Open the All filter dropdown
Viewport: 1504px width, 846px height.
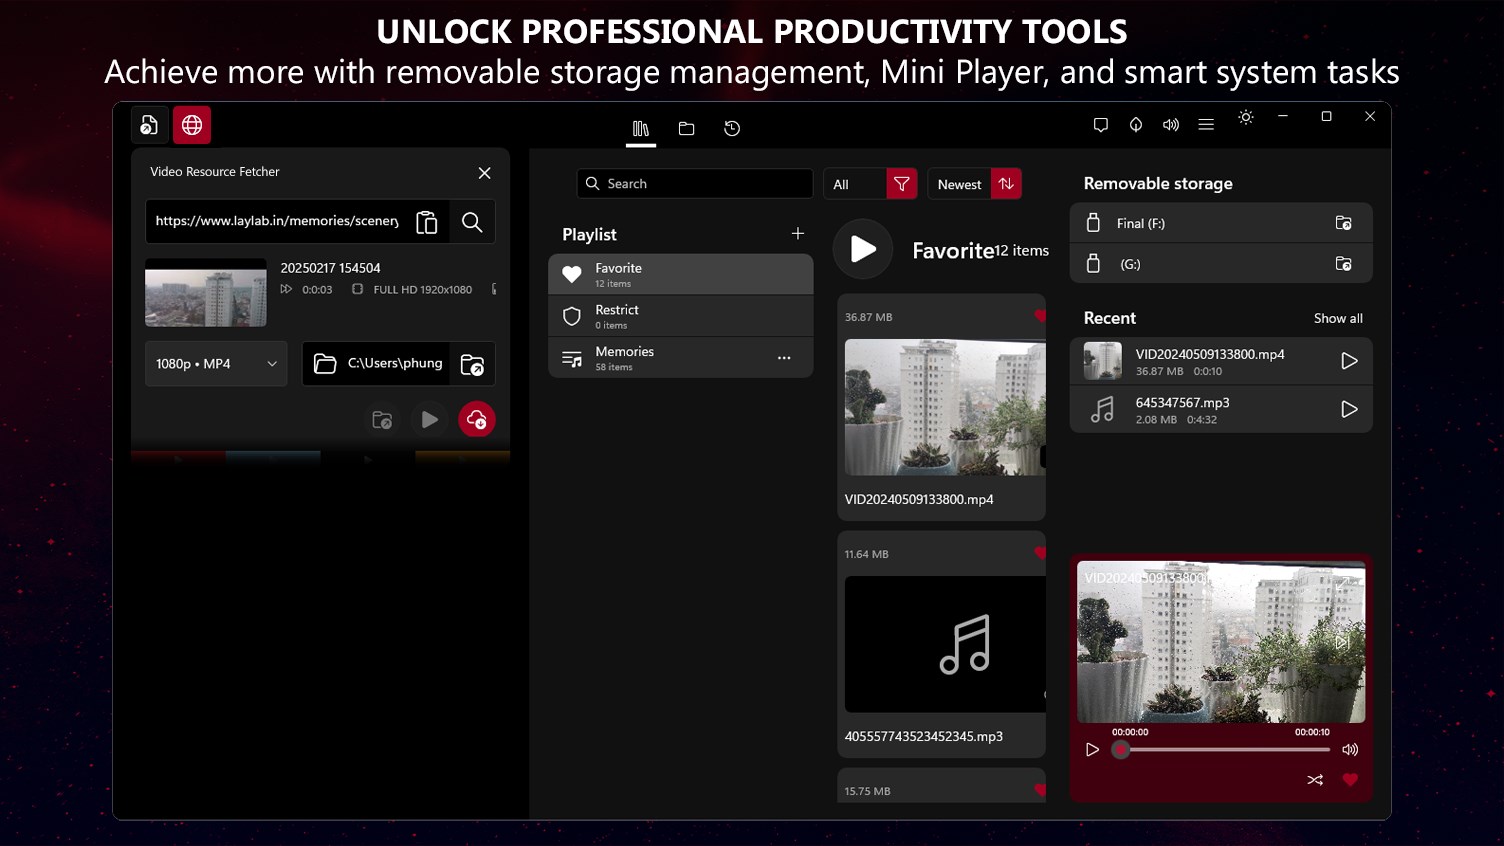click(x=855, y=184)
